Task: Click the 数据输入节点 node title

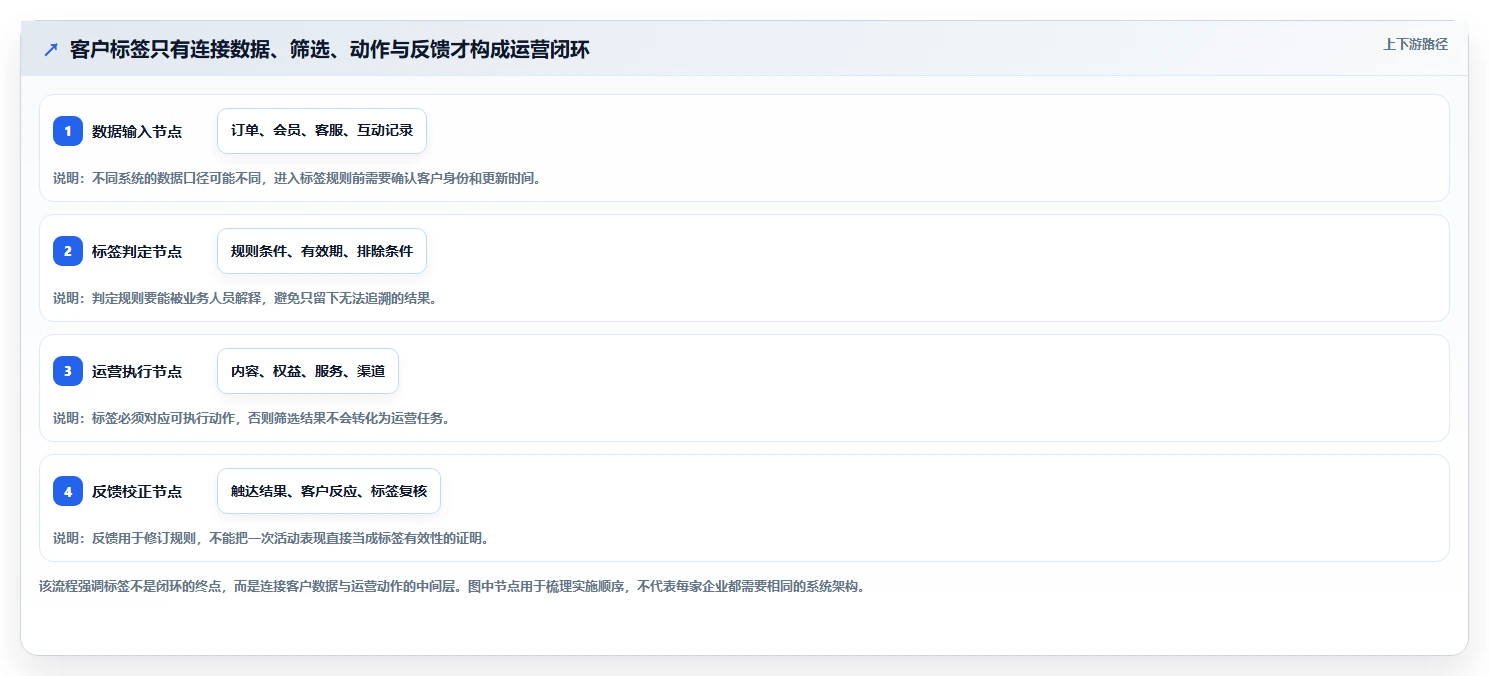Action: [137, 131]
